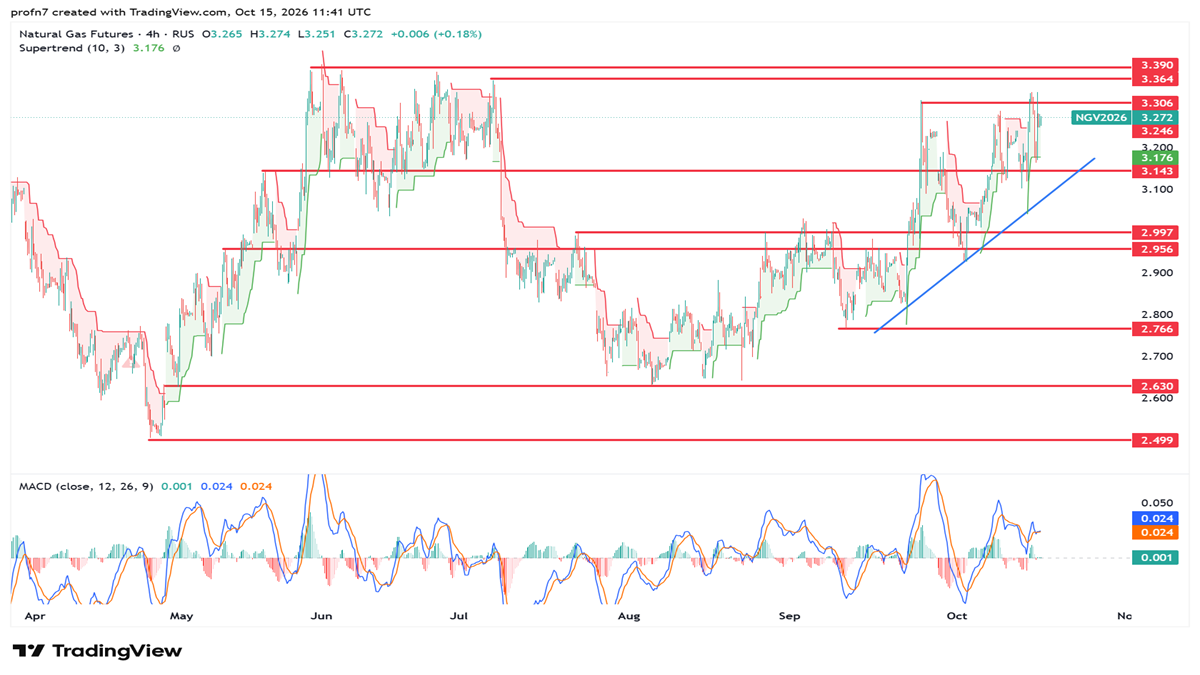Click the orange 0.024 value in MACD legend
Screen dimensions: 1200x675
[256, 487]
